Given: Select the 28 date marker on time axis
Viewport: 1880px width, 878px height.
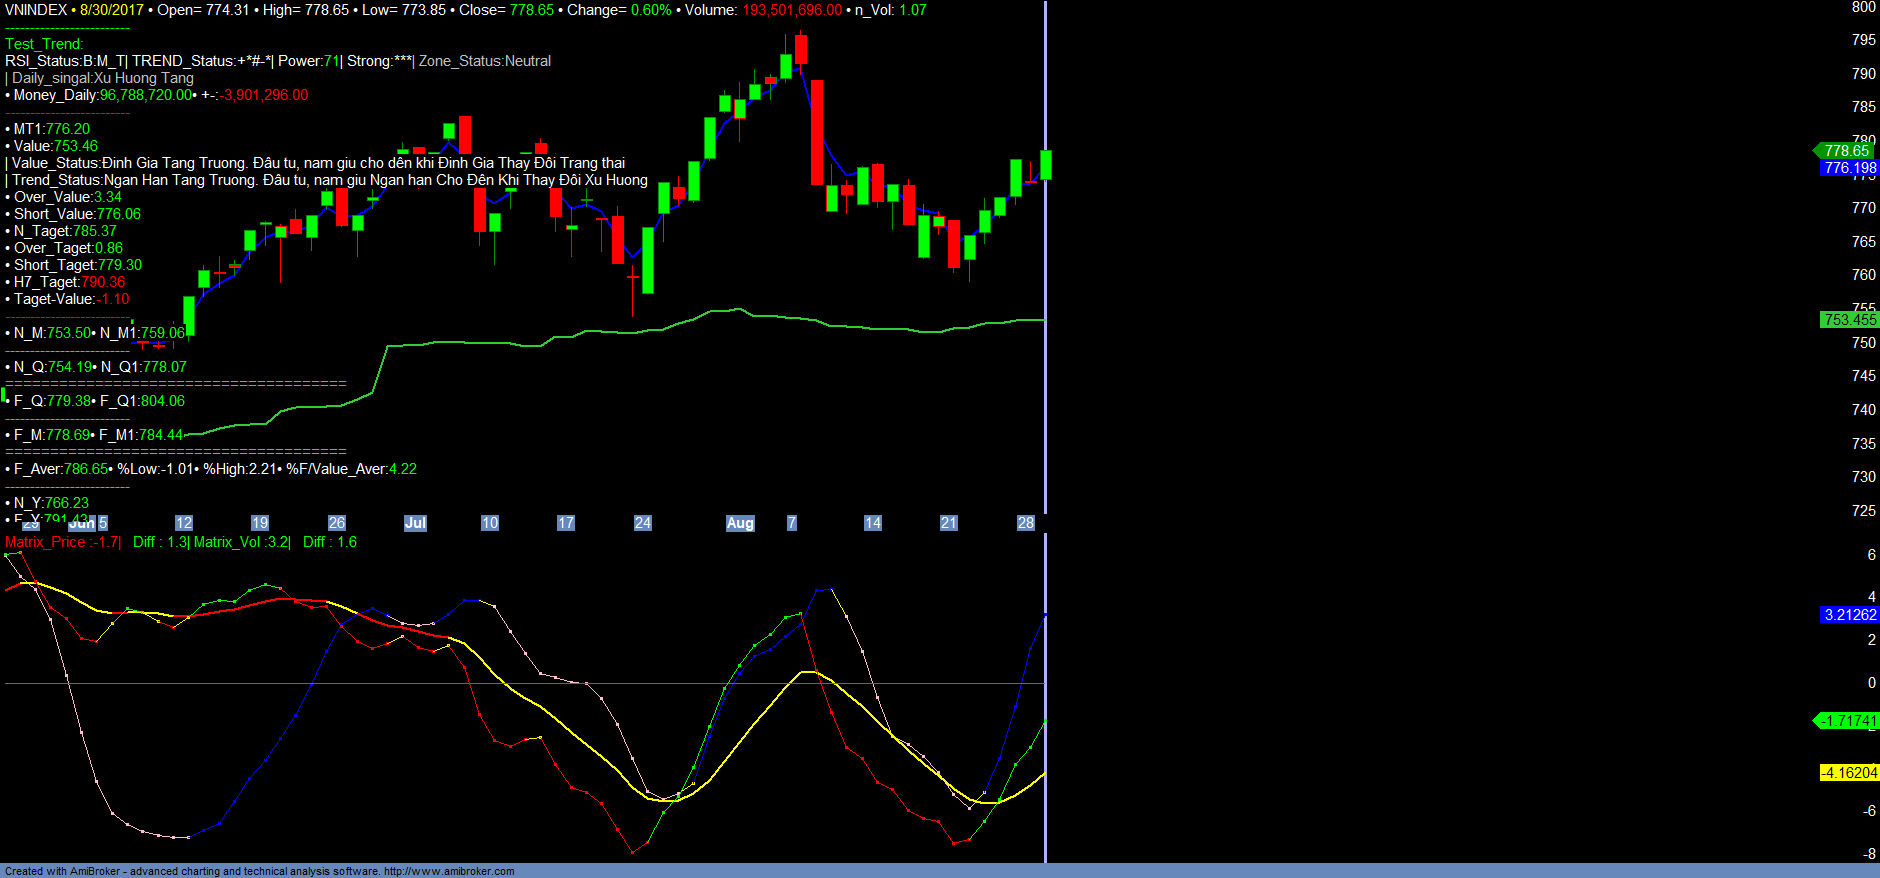Looking at the screenshot, I should 1025,523.
